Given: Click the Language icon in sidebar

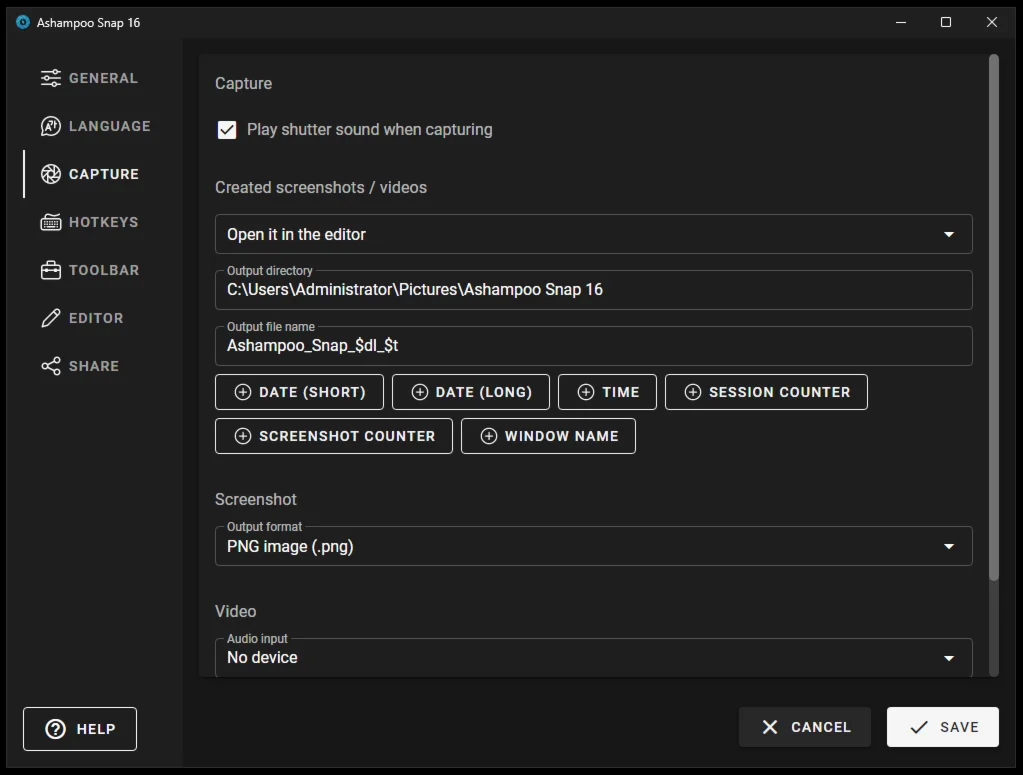Looking at the screenshot, I should (50, 126).
